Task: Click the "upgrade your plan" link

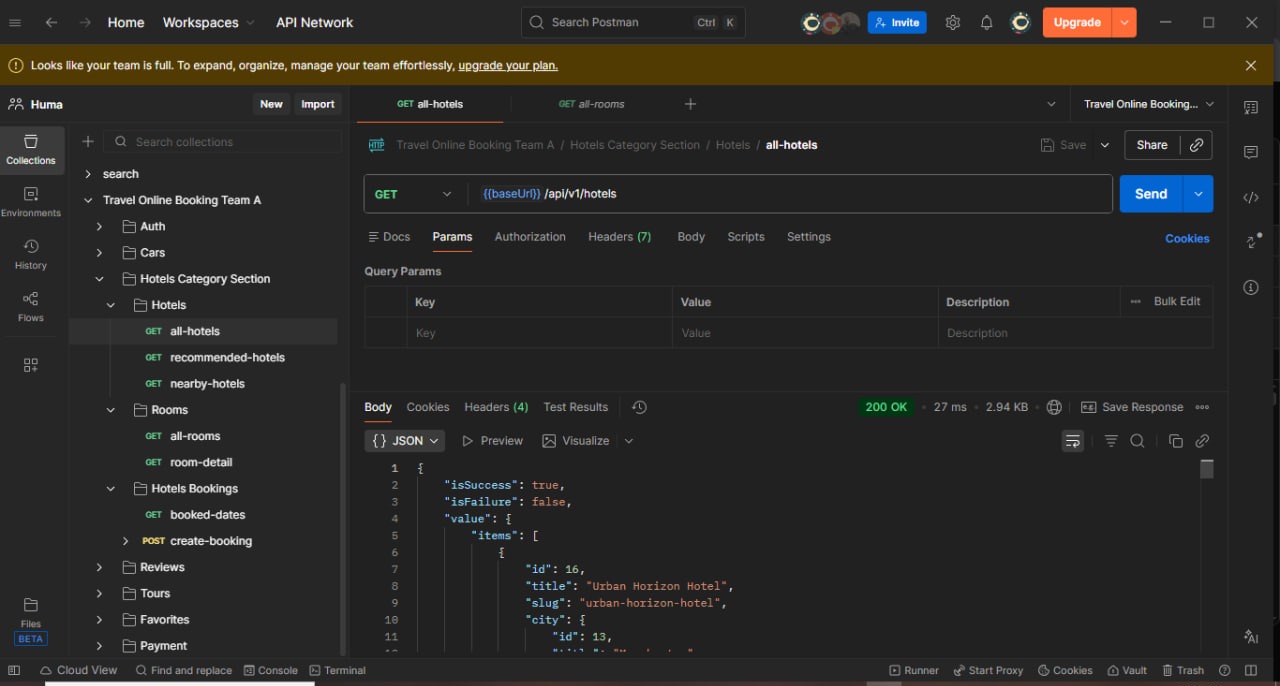Action: 507,65
